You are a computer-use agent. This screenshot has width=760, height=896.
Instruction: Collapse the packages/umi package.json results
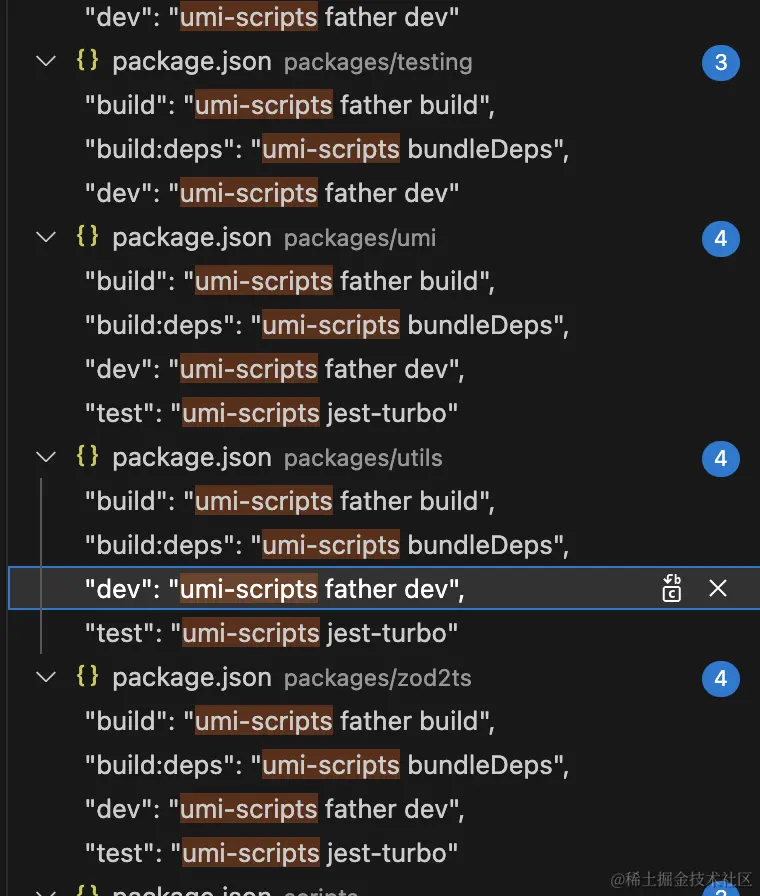pyautogui.click(x=46, y=237)
